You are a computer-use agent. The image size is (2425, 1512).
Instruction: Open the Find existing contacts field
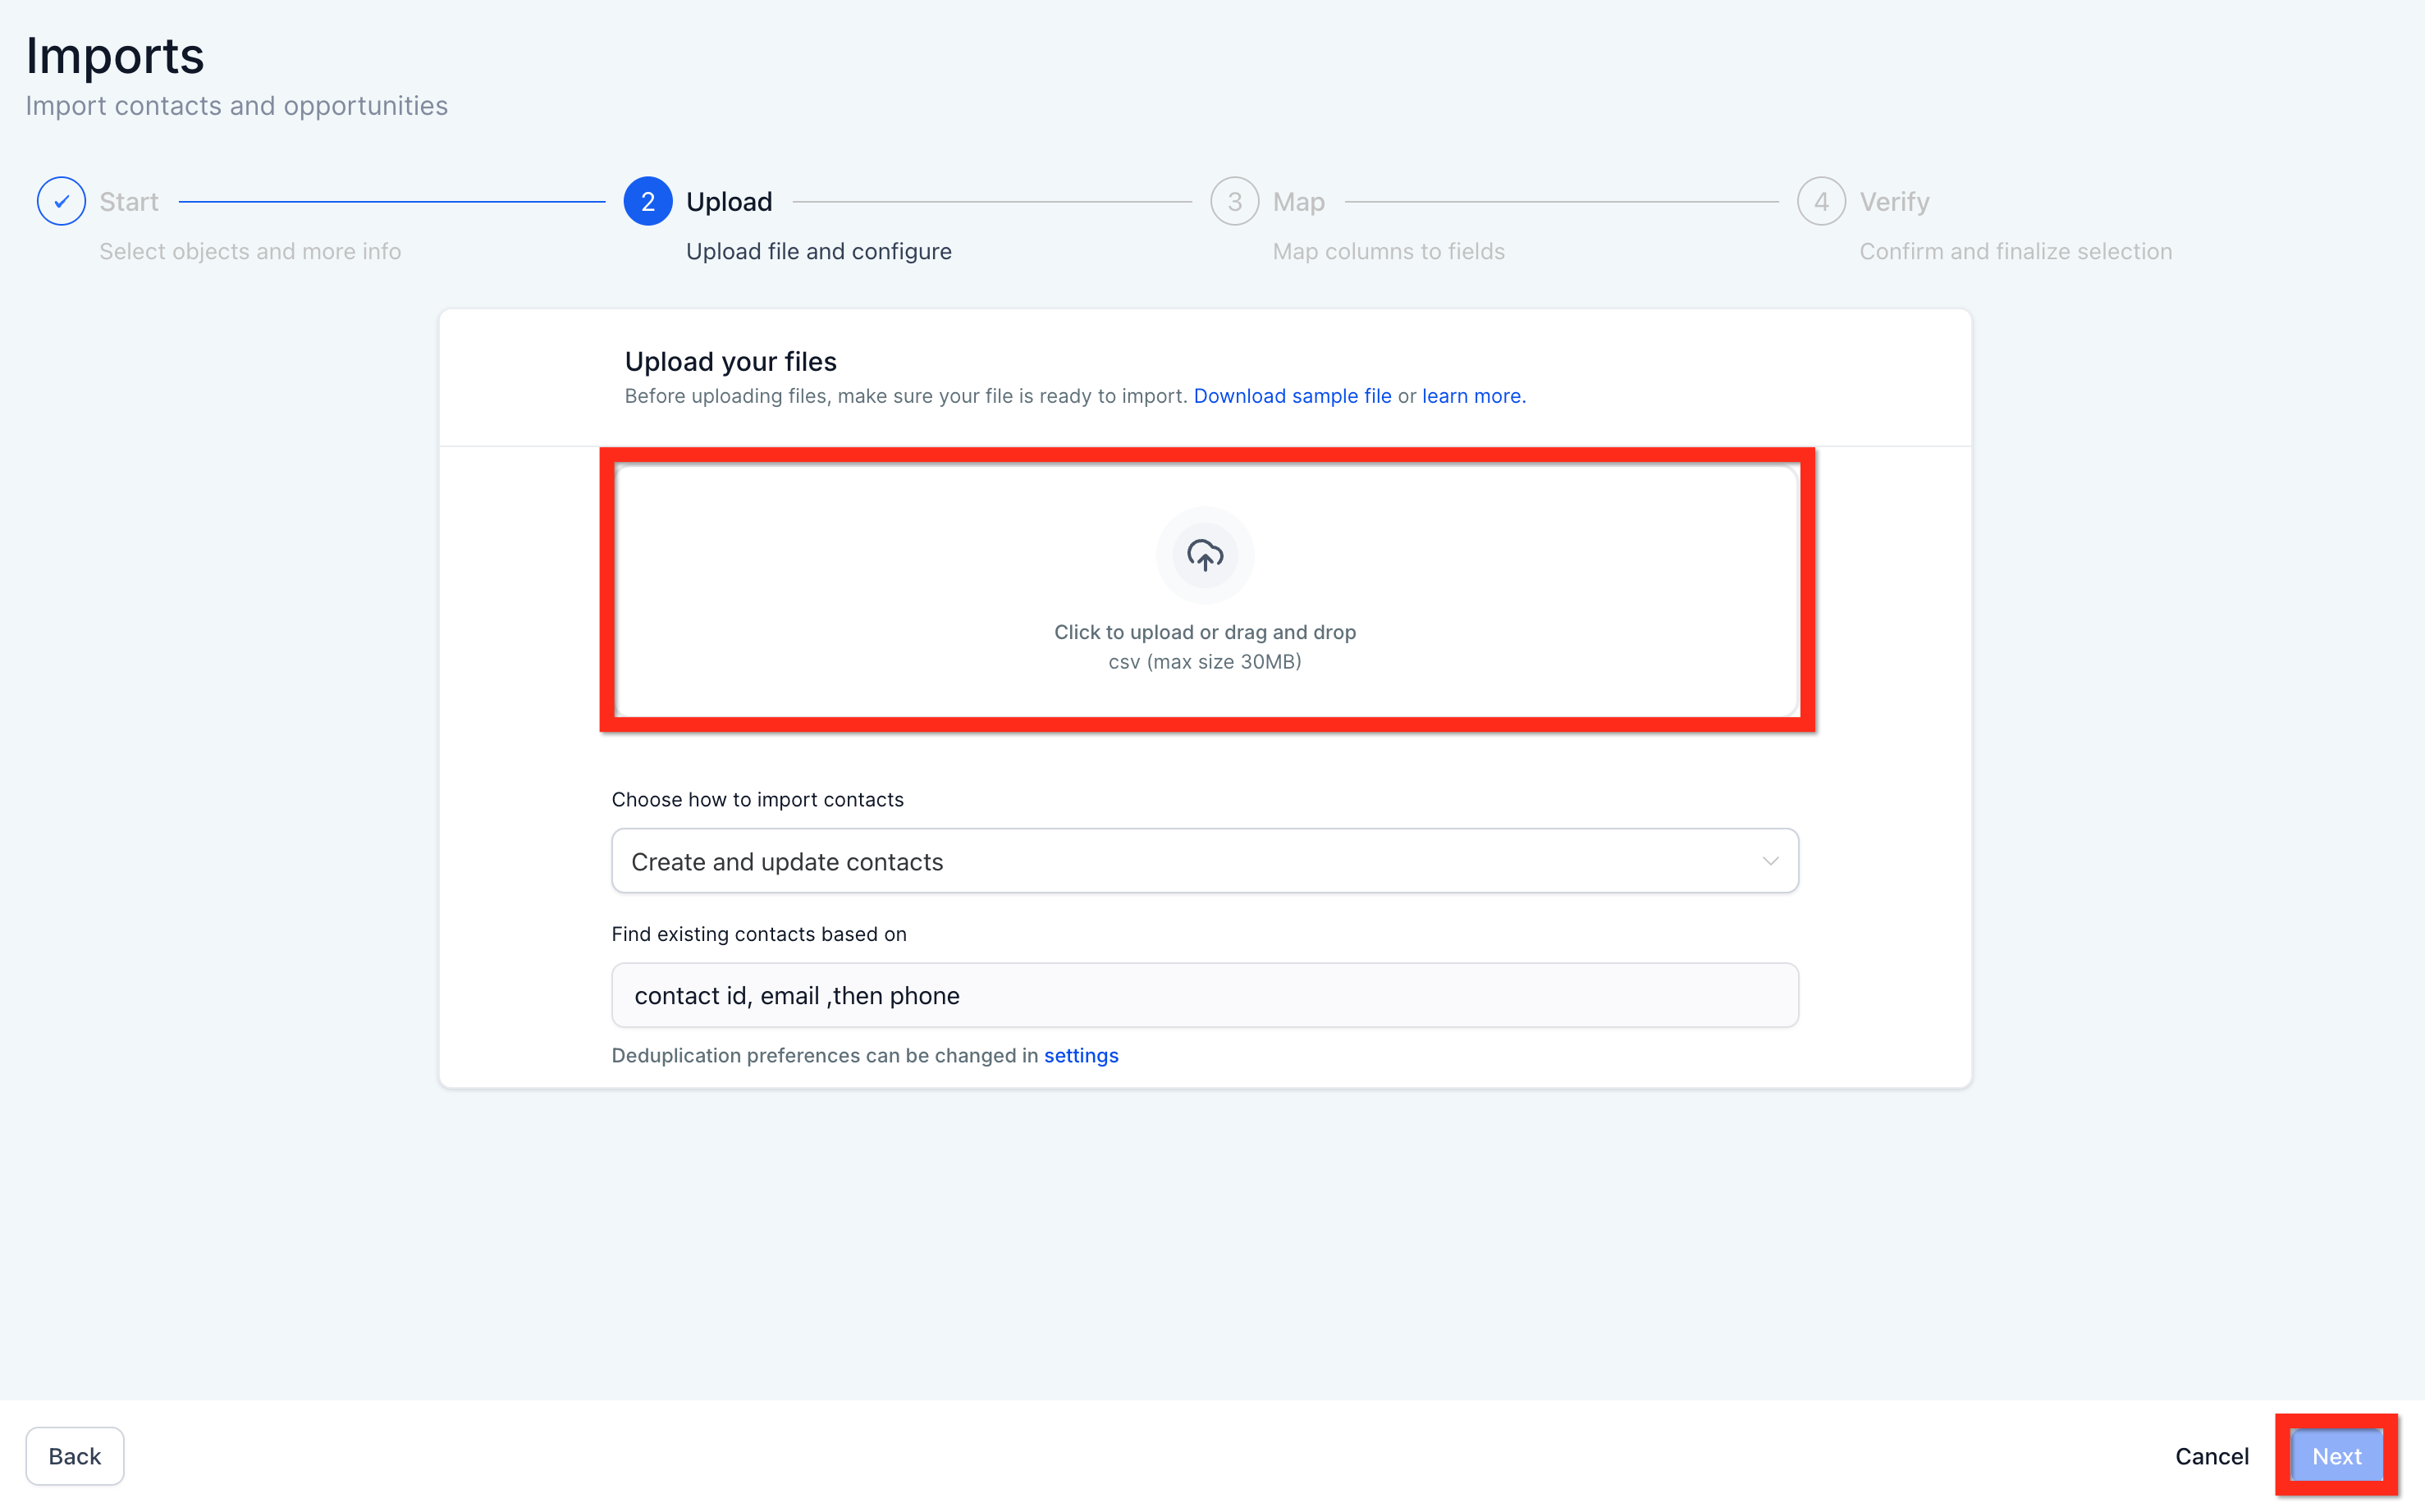click(x=1203, y=994)
